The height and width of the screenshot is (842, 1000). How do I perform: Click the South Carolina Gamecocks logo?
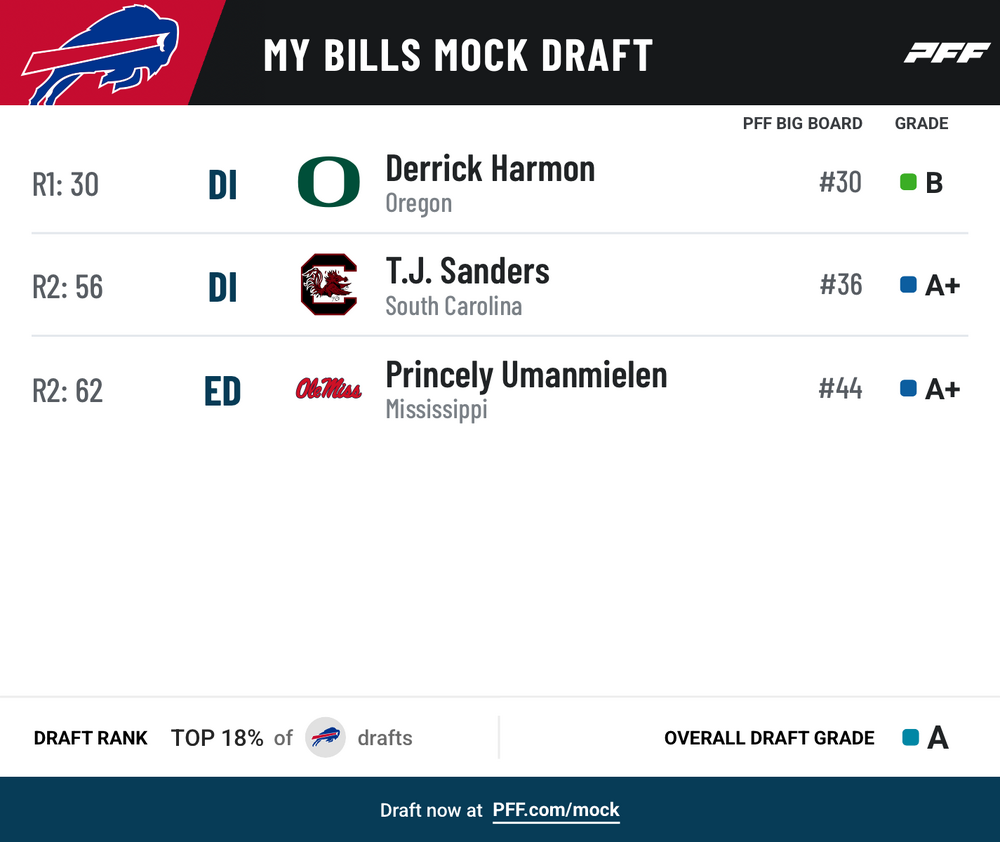pyautogui.click(x=328, y=284)
